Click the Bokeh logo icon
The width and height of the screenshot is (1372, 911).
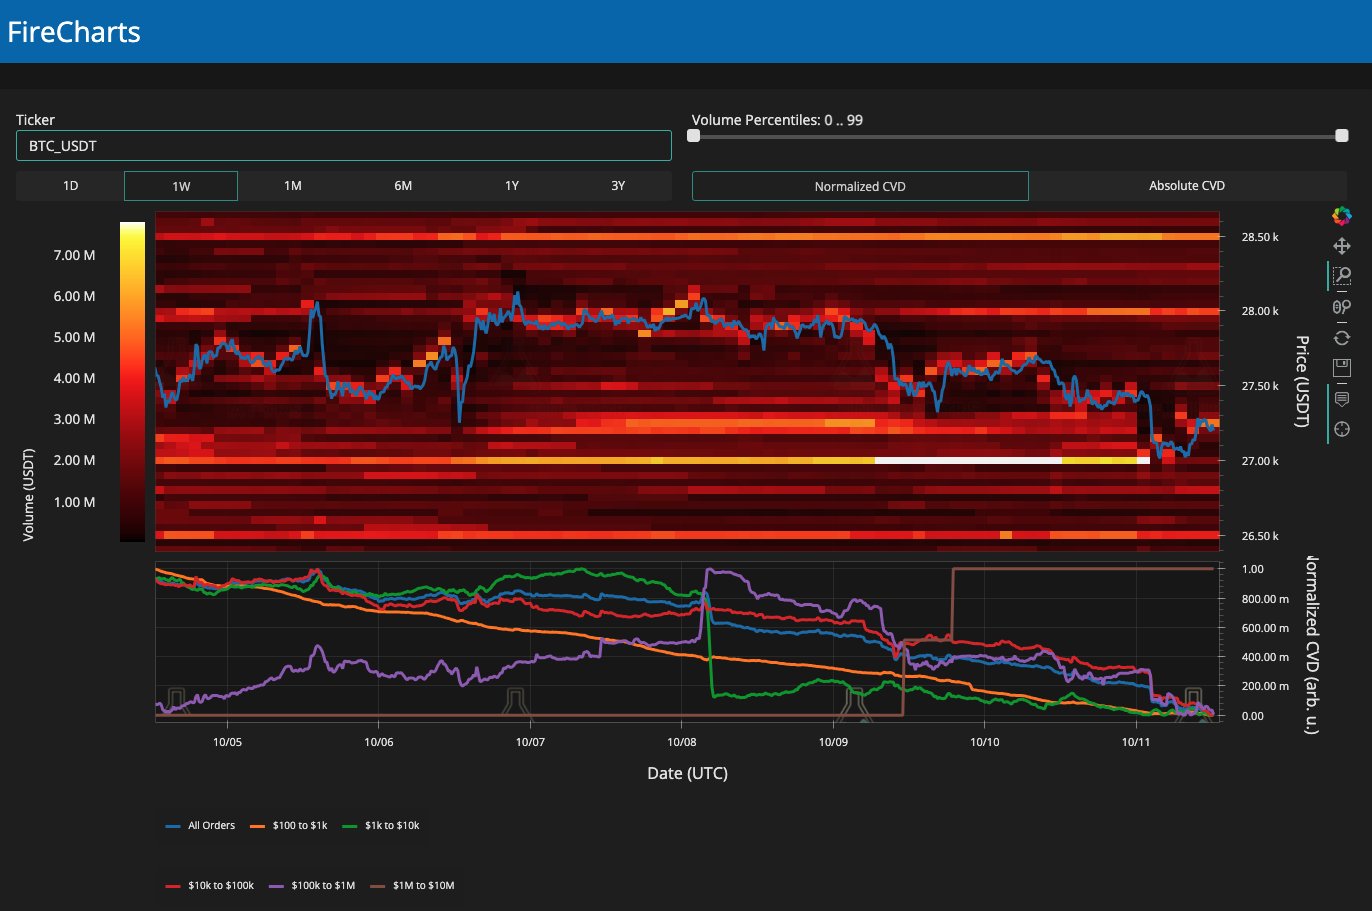point(1342,215)
